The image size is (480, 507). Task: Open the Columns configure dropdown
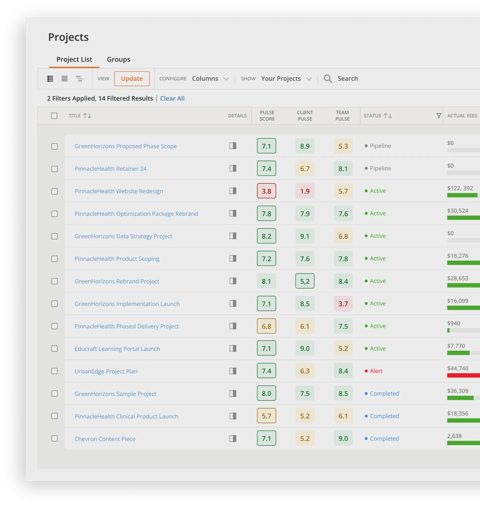point(210,79)
